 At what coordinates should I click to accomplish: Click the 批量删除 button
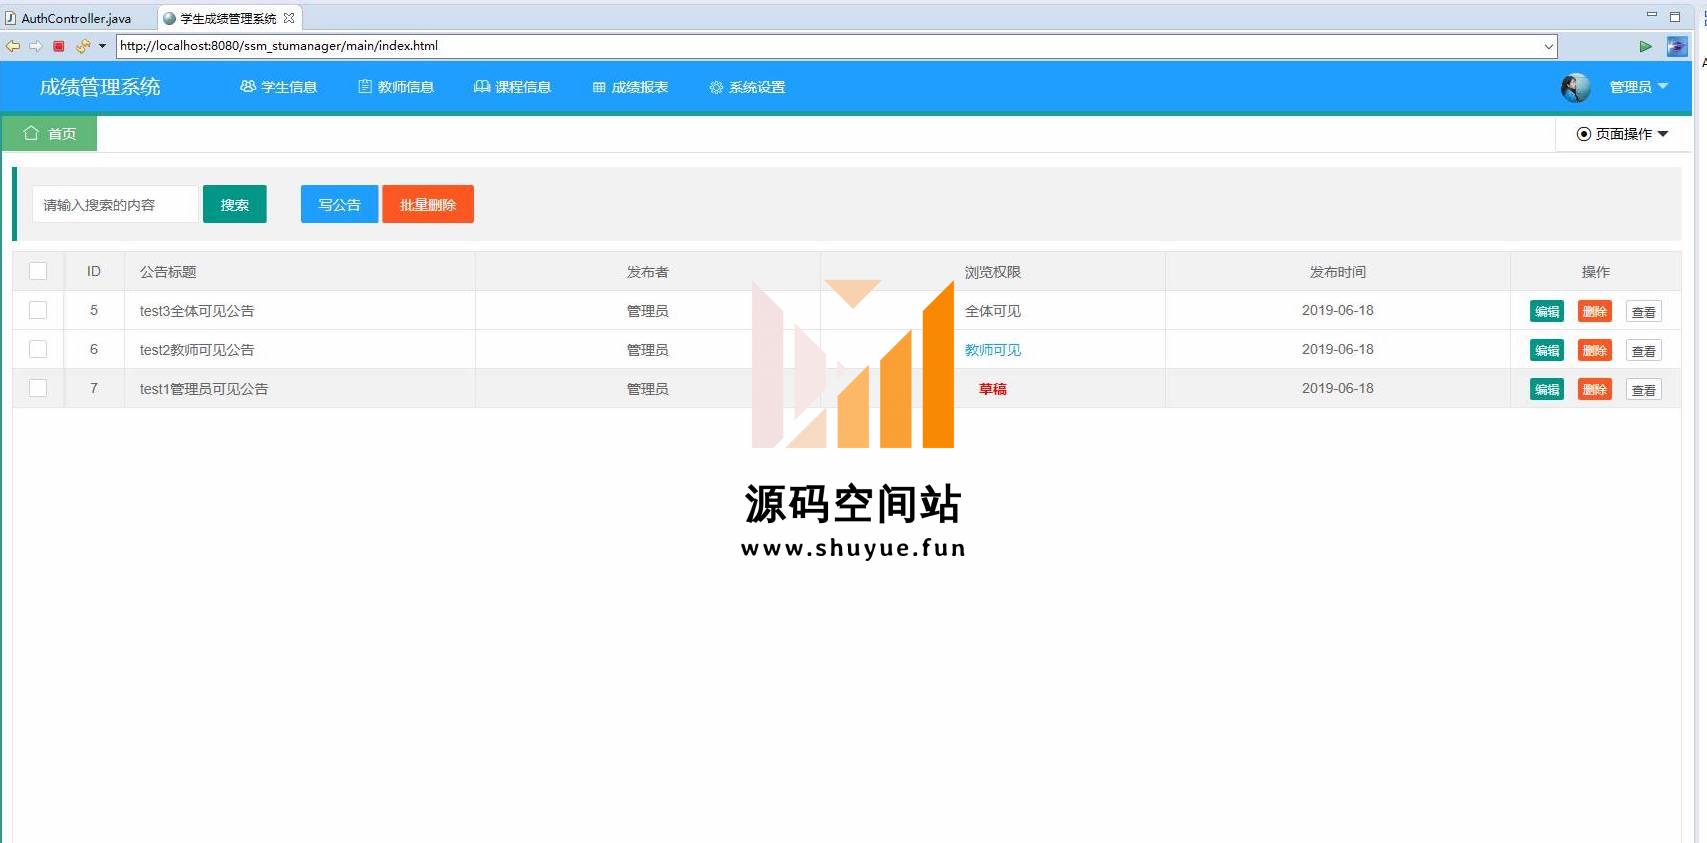428,204
